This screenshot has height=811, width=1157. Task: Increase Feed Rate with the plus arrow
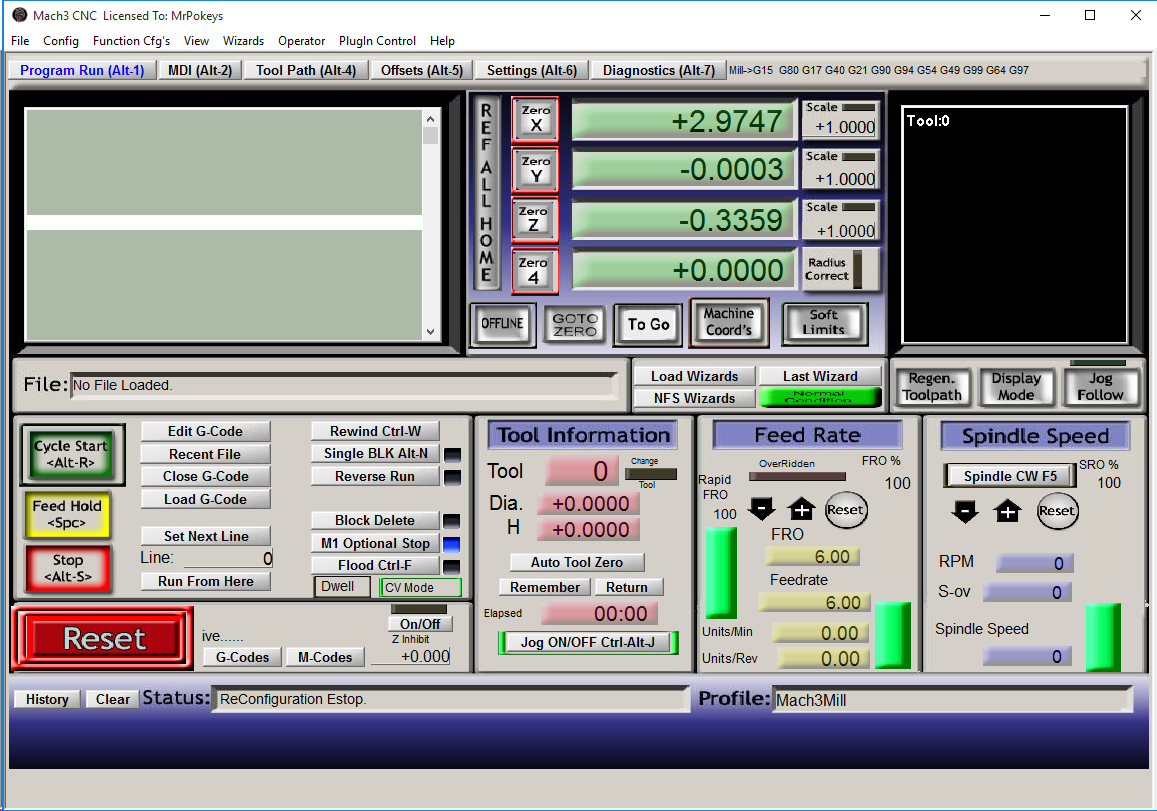(801, 510)
